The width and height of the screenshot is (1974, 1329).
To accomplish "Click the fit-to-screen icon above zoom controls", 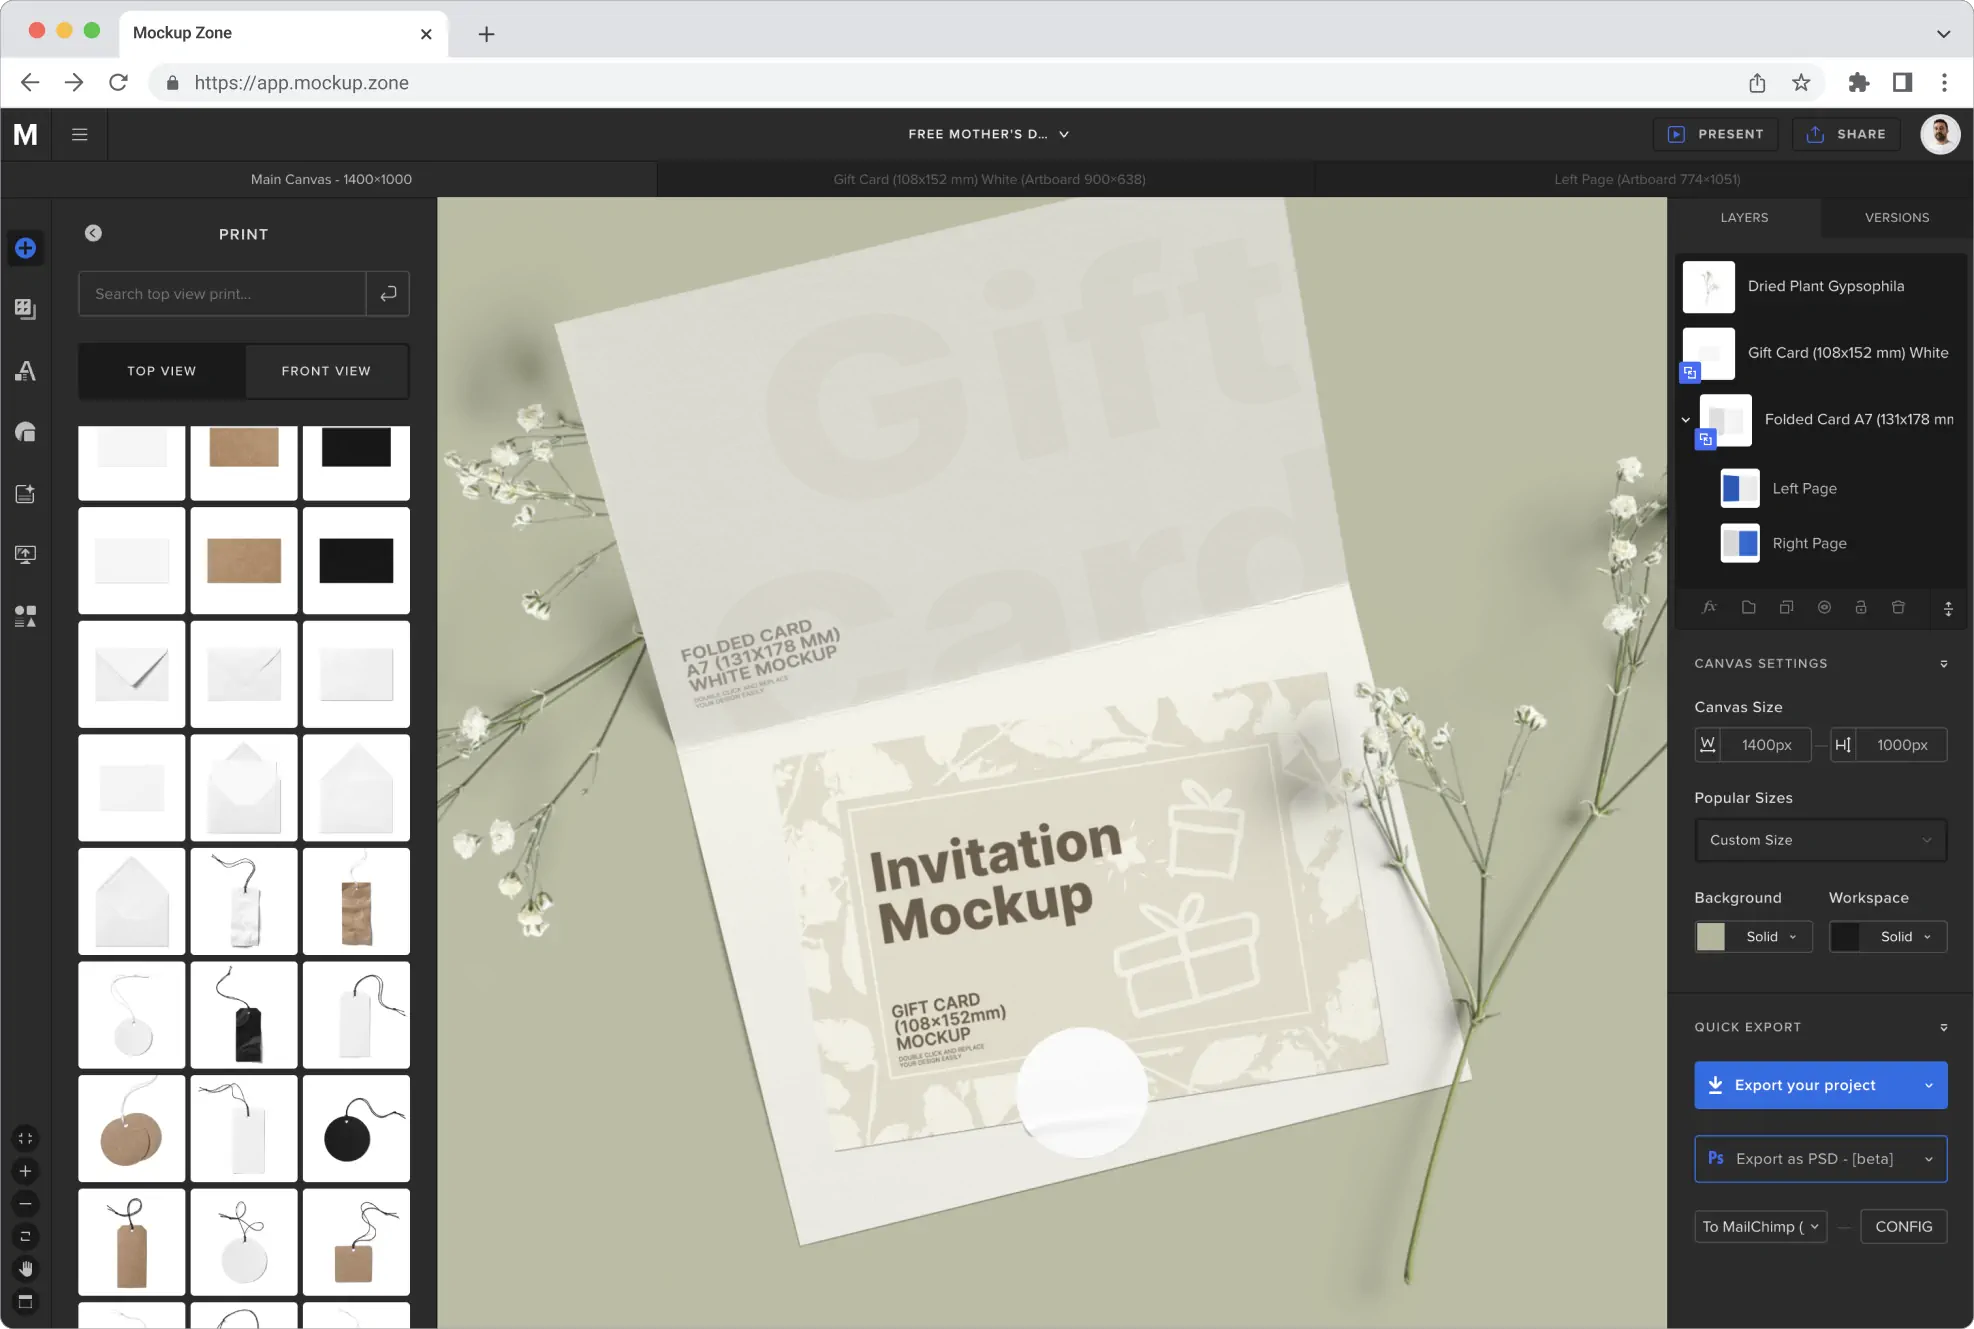I will click(x=25, y=1137).
